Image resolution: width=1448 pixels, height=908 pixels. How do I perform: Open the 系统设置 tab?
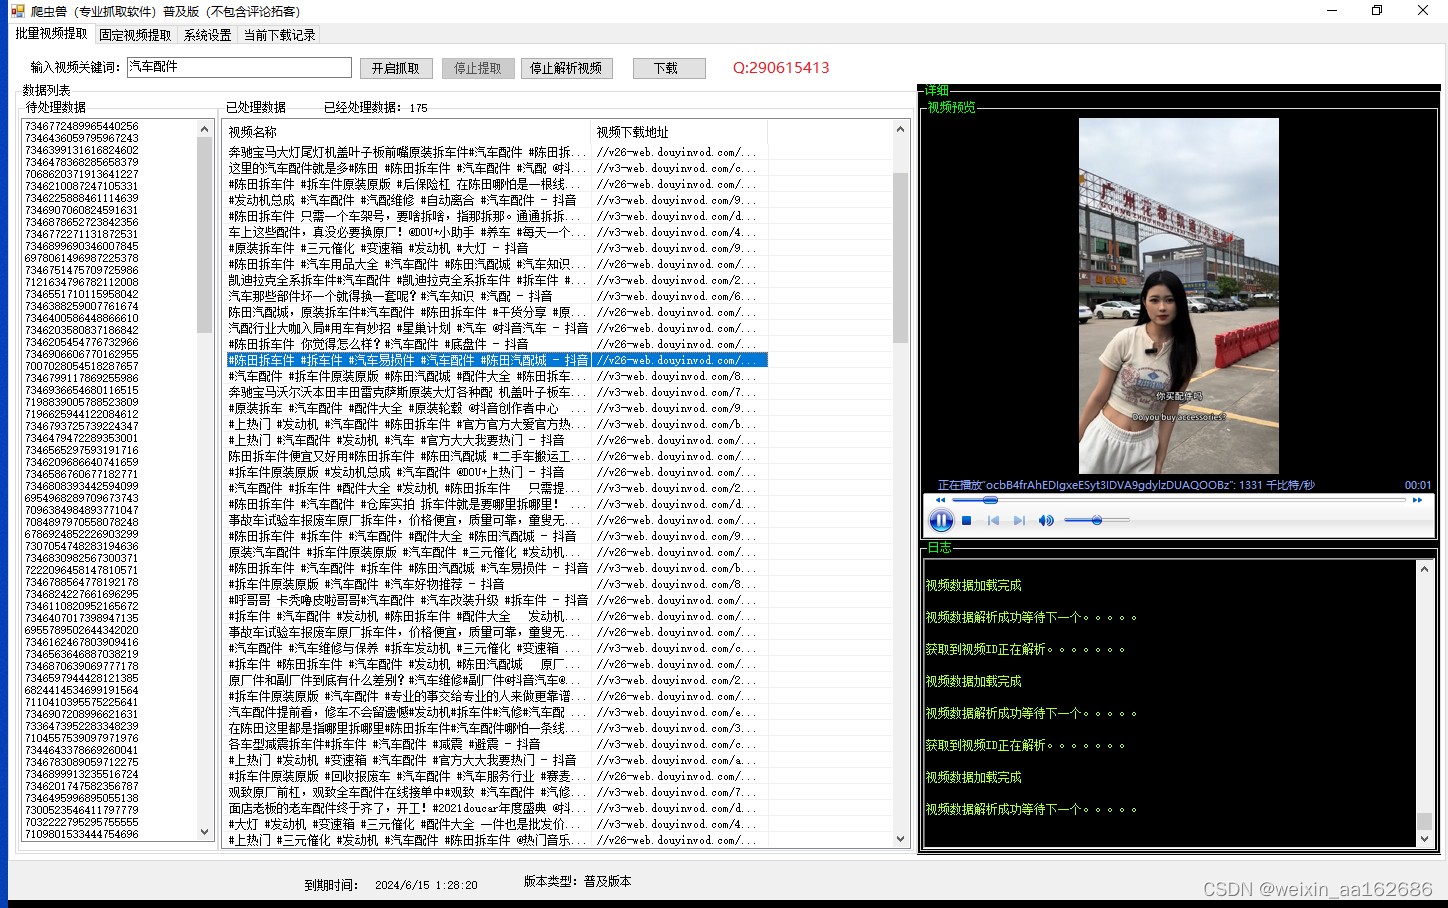tap(207, 35)
